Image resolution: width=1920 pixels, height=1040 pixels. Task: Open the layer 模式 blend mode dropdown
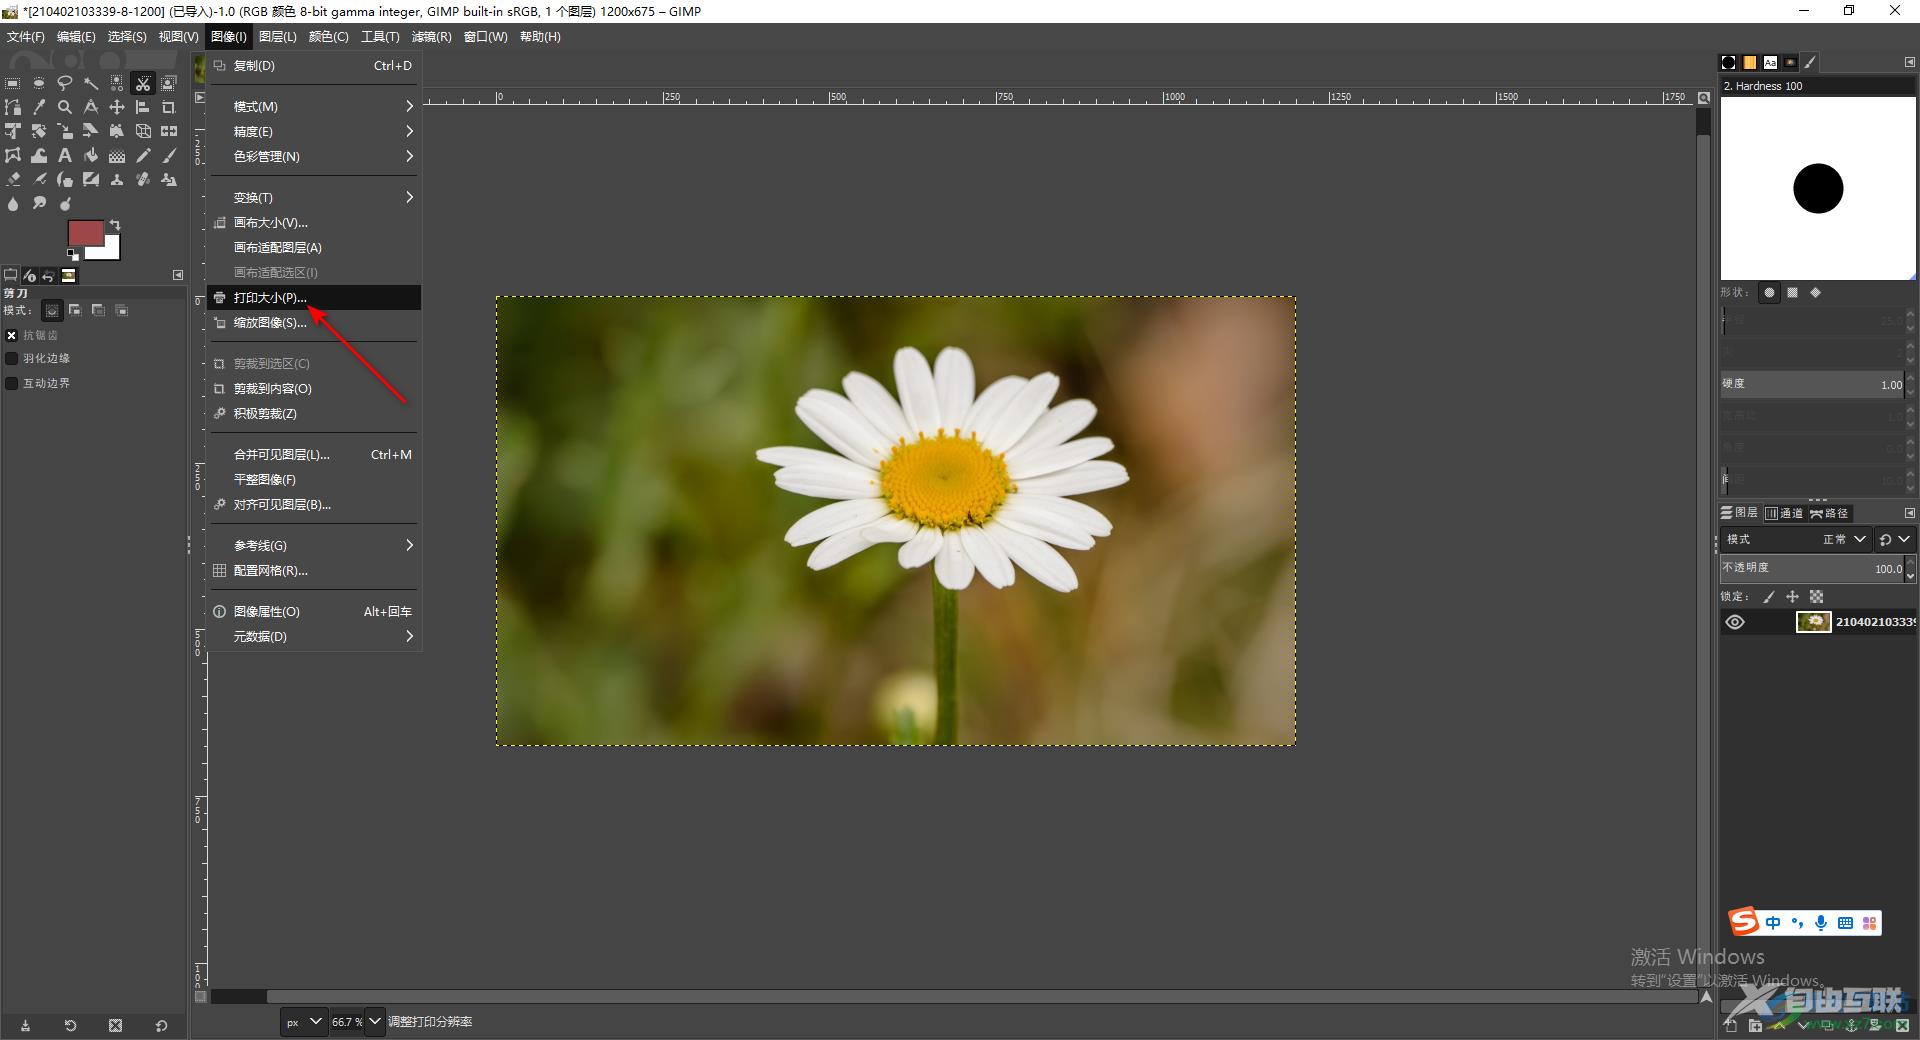point(1795,539)
